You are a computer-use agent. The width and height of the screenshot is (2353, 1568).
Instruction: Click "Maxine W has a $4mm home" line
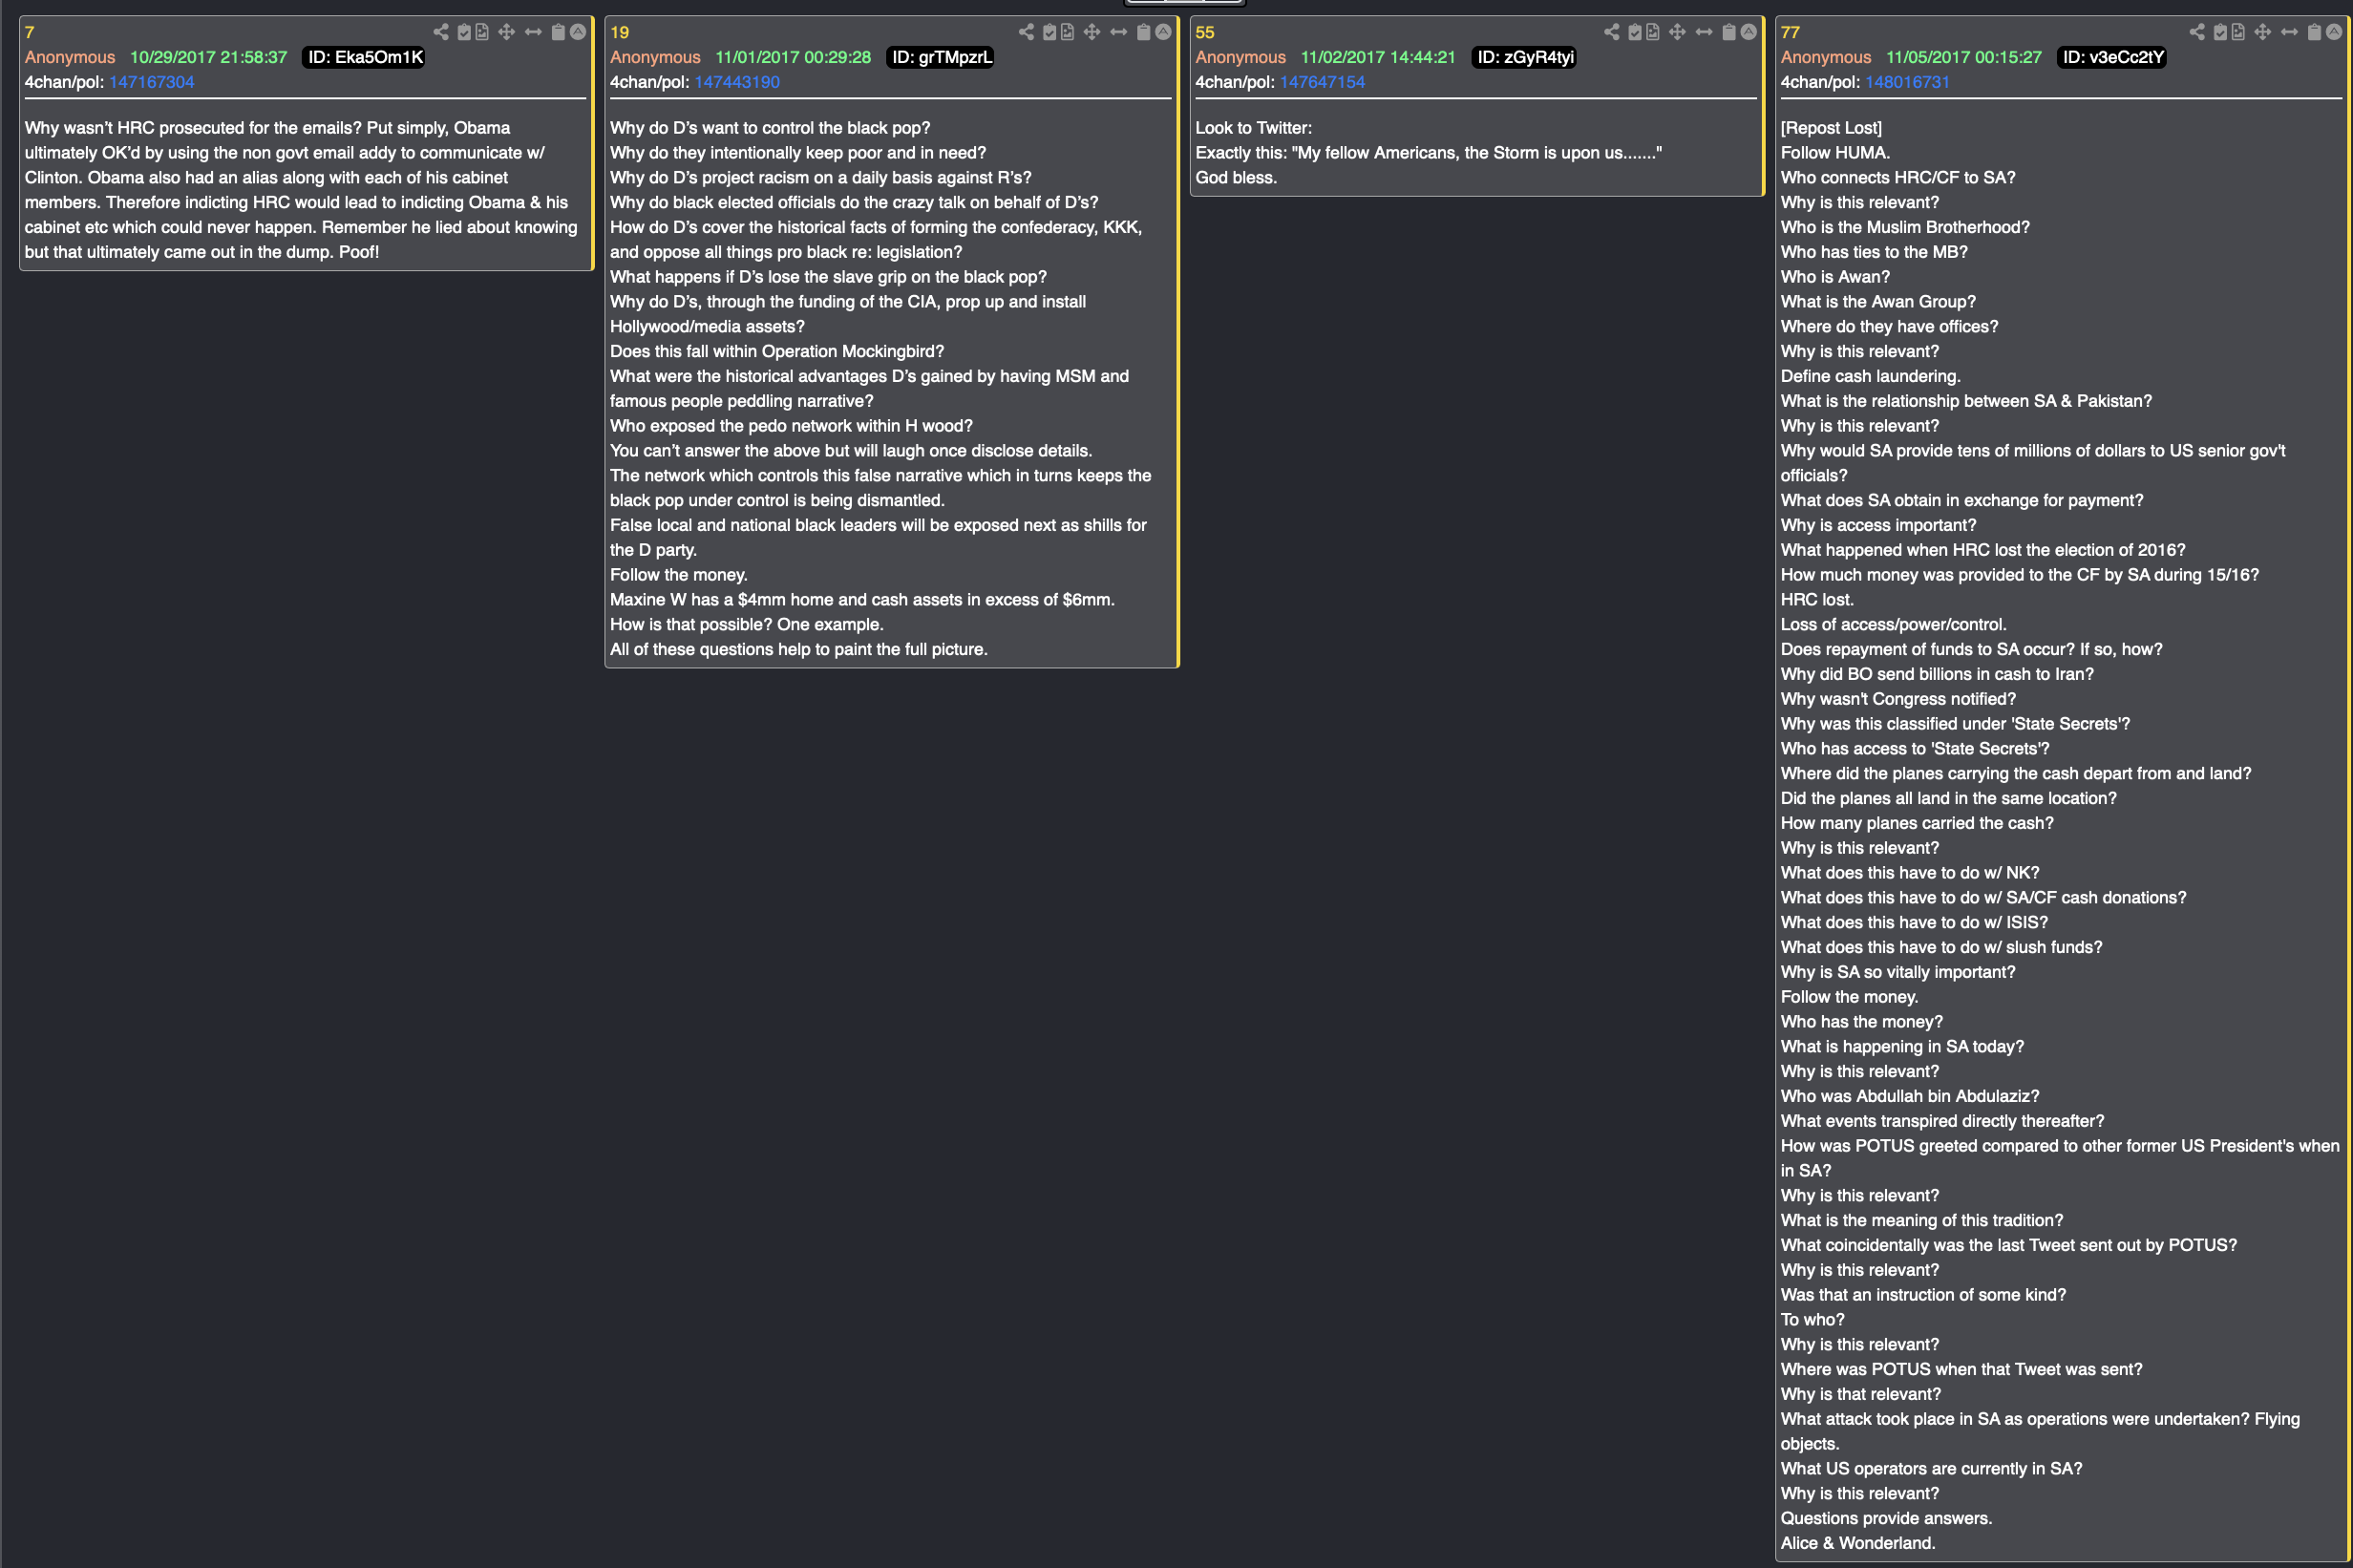click(862, 599)
